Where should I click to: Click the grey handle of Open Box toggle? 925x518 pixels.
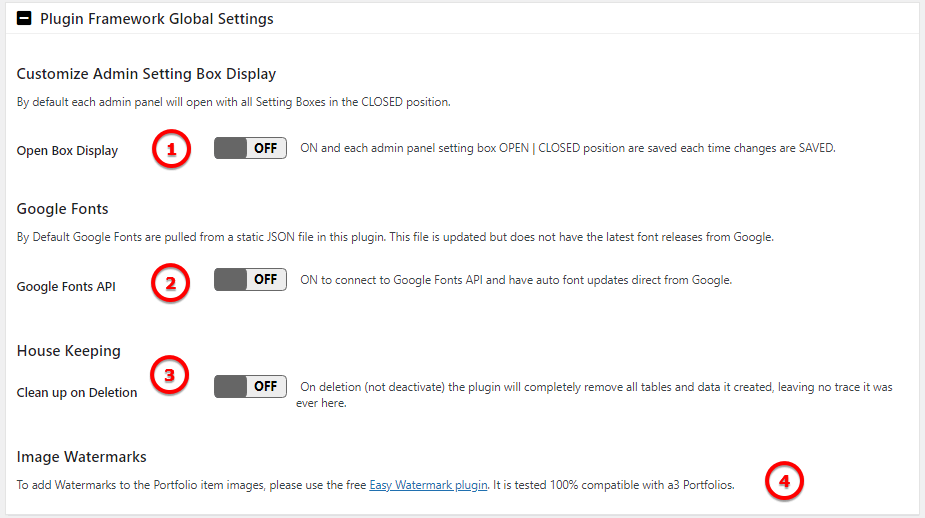coord(230,148)
